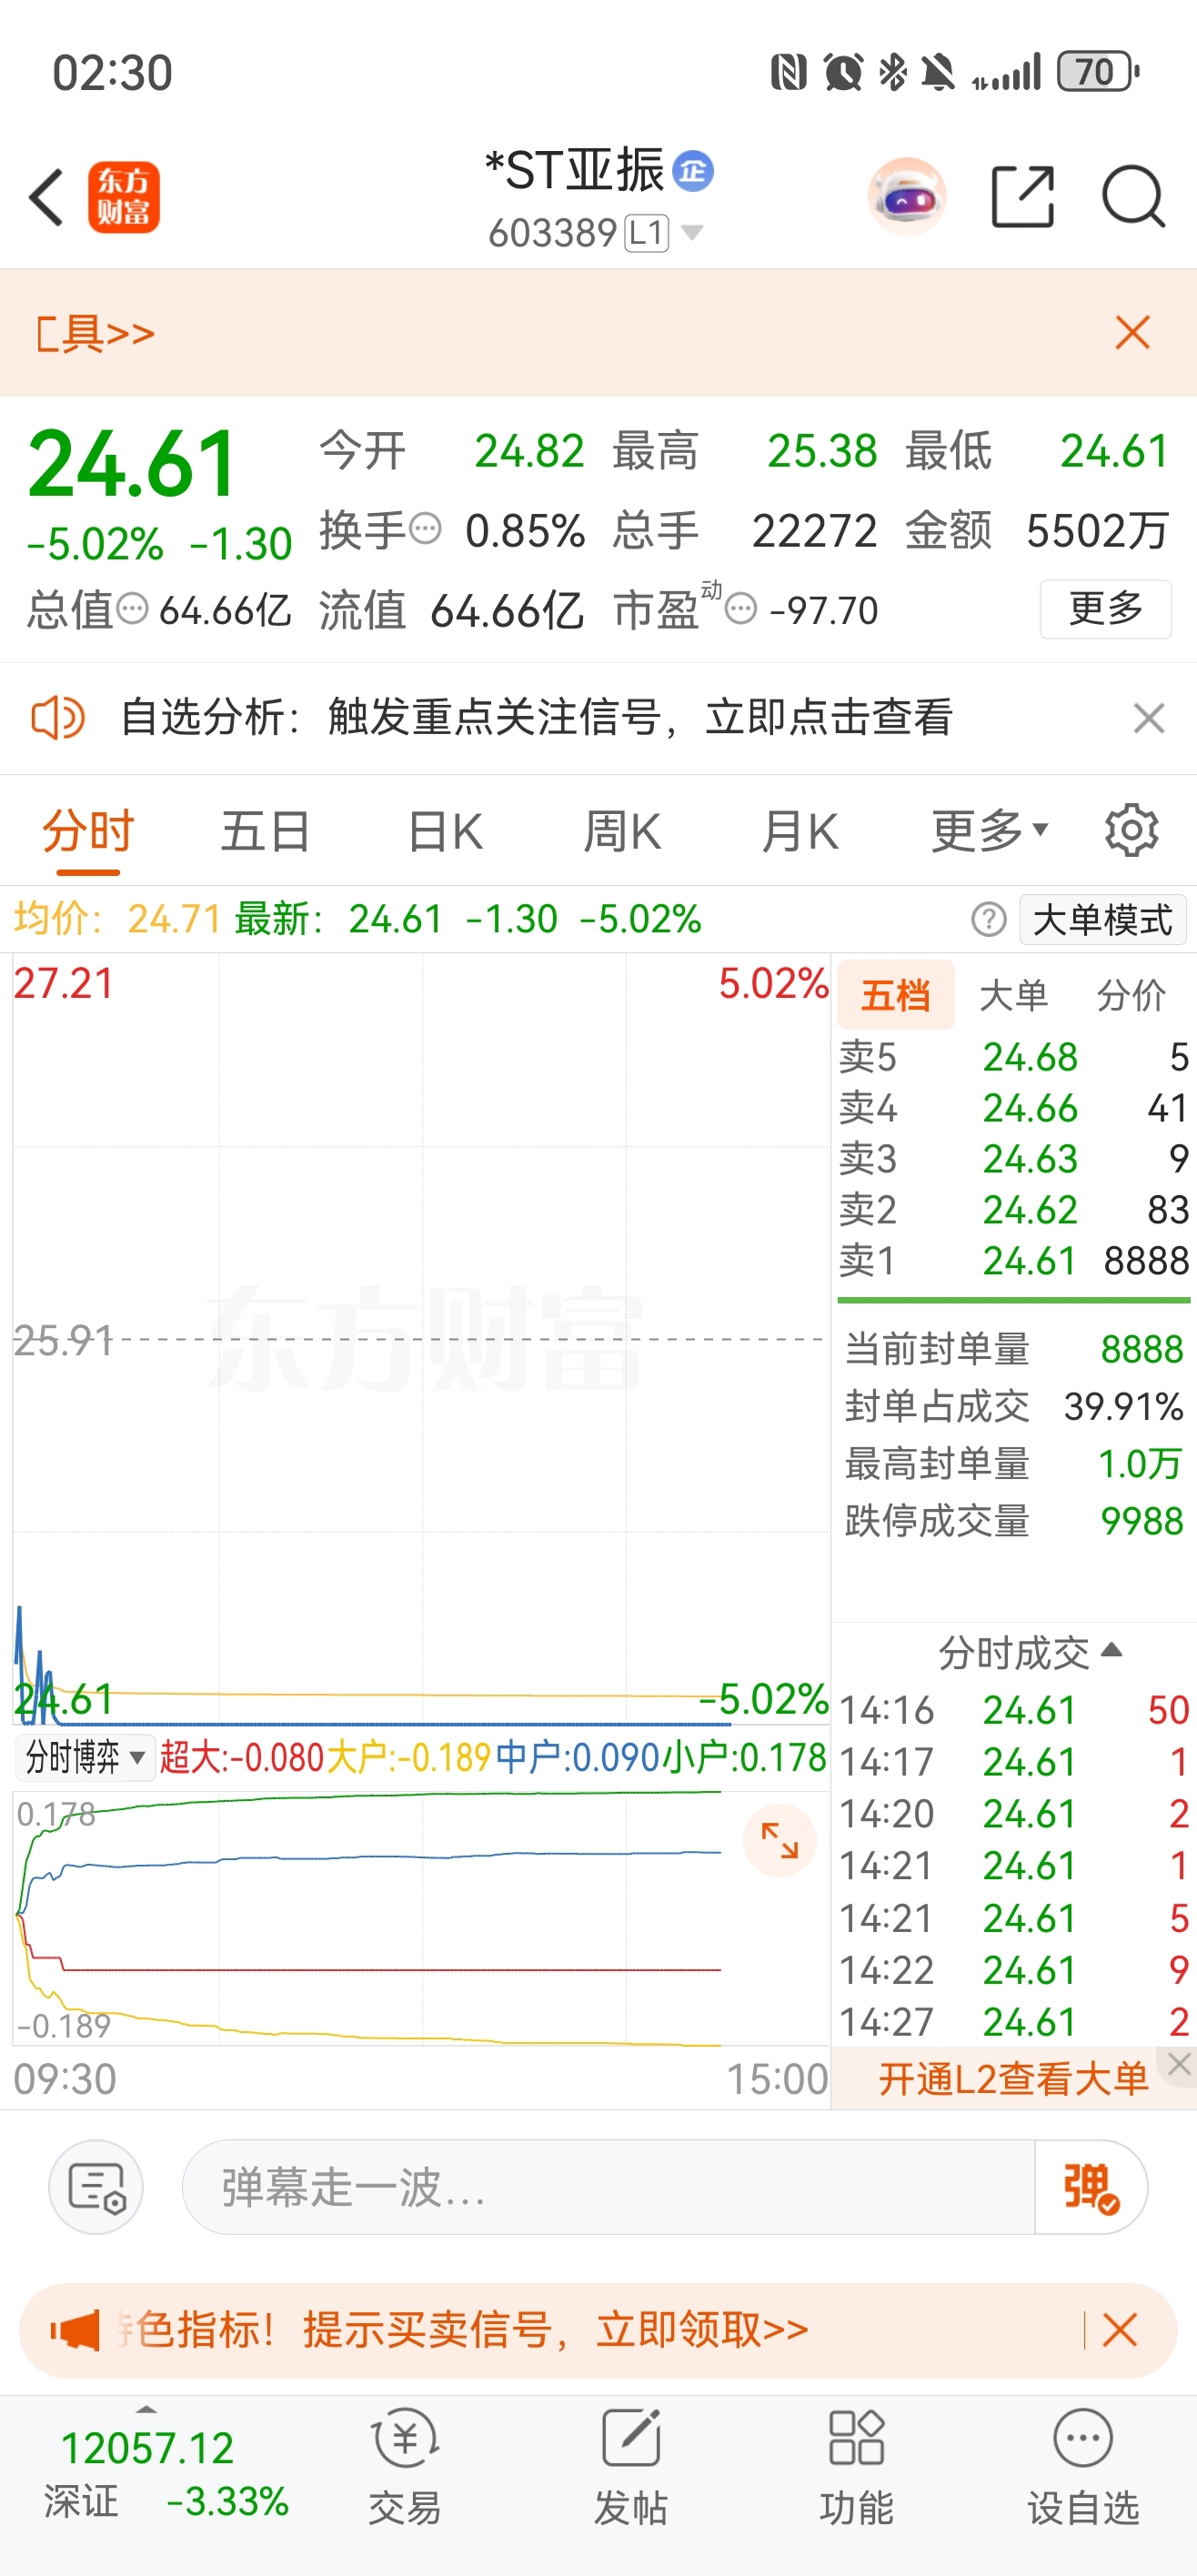Open the 自选分析 signal notice text
The height and width of the screenshot is (2576, 1197).
pyautogui.click(x=536, y=718)
